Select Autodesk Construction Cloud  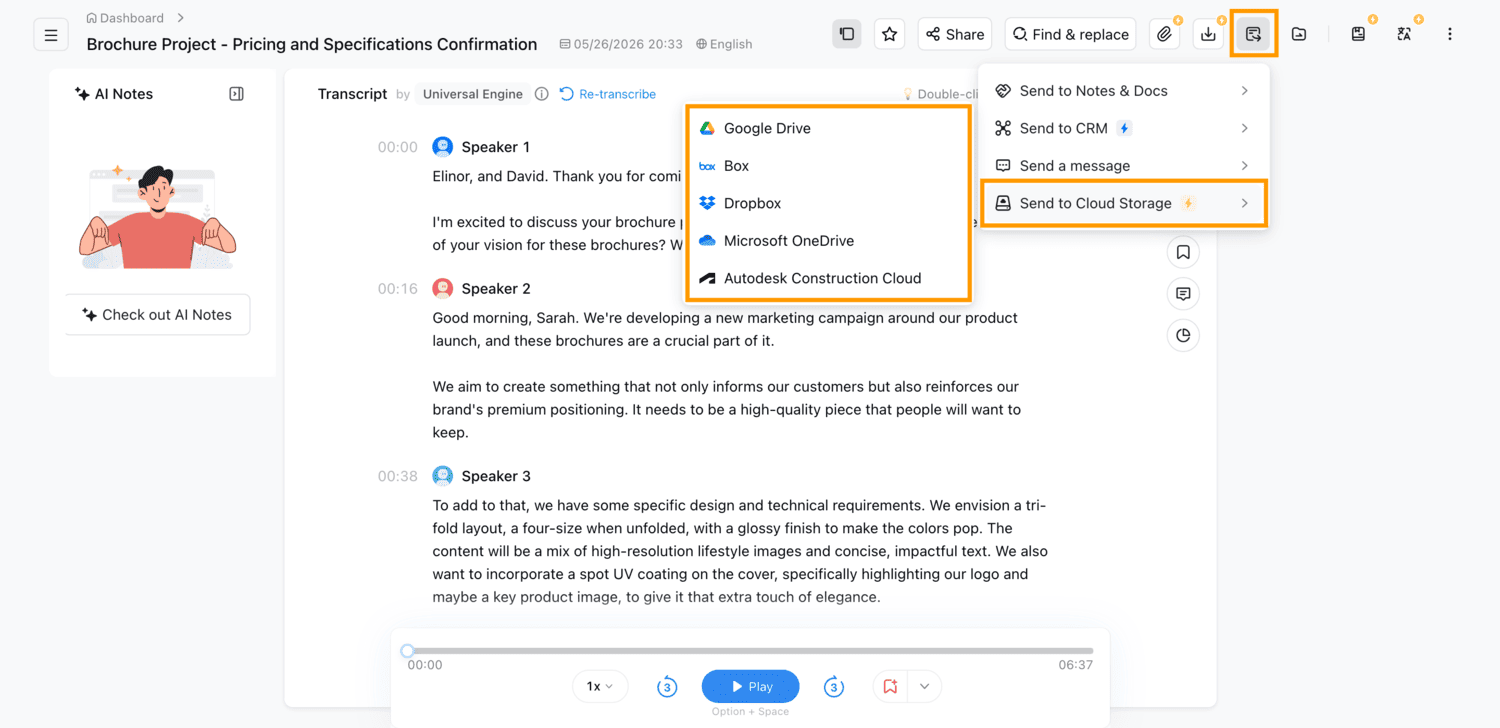(x=828, y=278)
